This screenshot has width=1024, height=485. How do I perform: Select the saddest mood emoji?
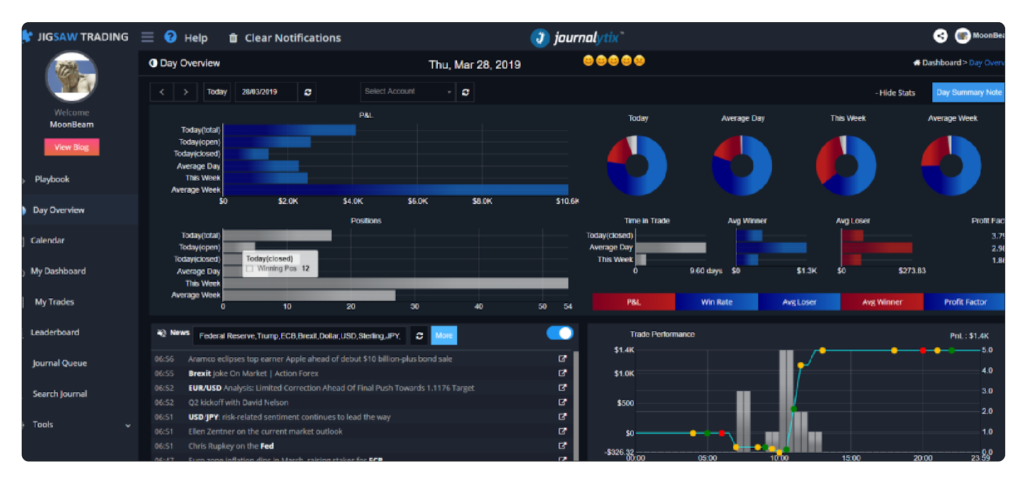pos(639,61)
